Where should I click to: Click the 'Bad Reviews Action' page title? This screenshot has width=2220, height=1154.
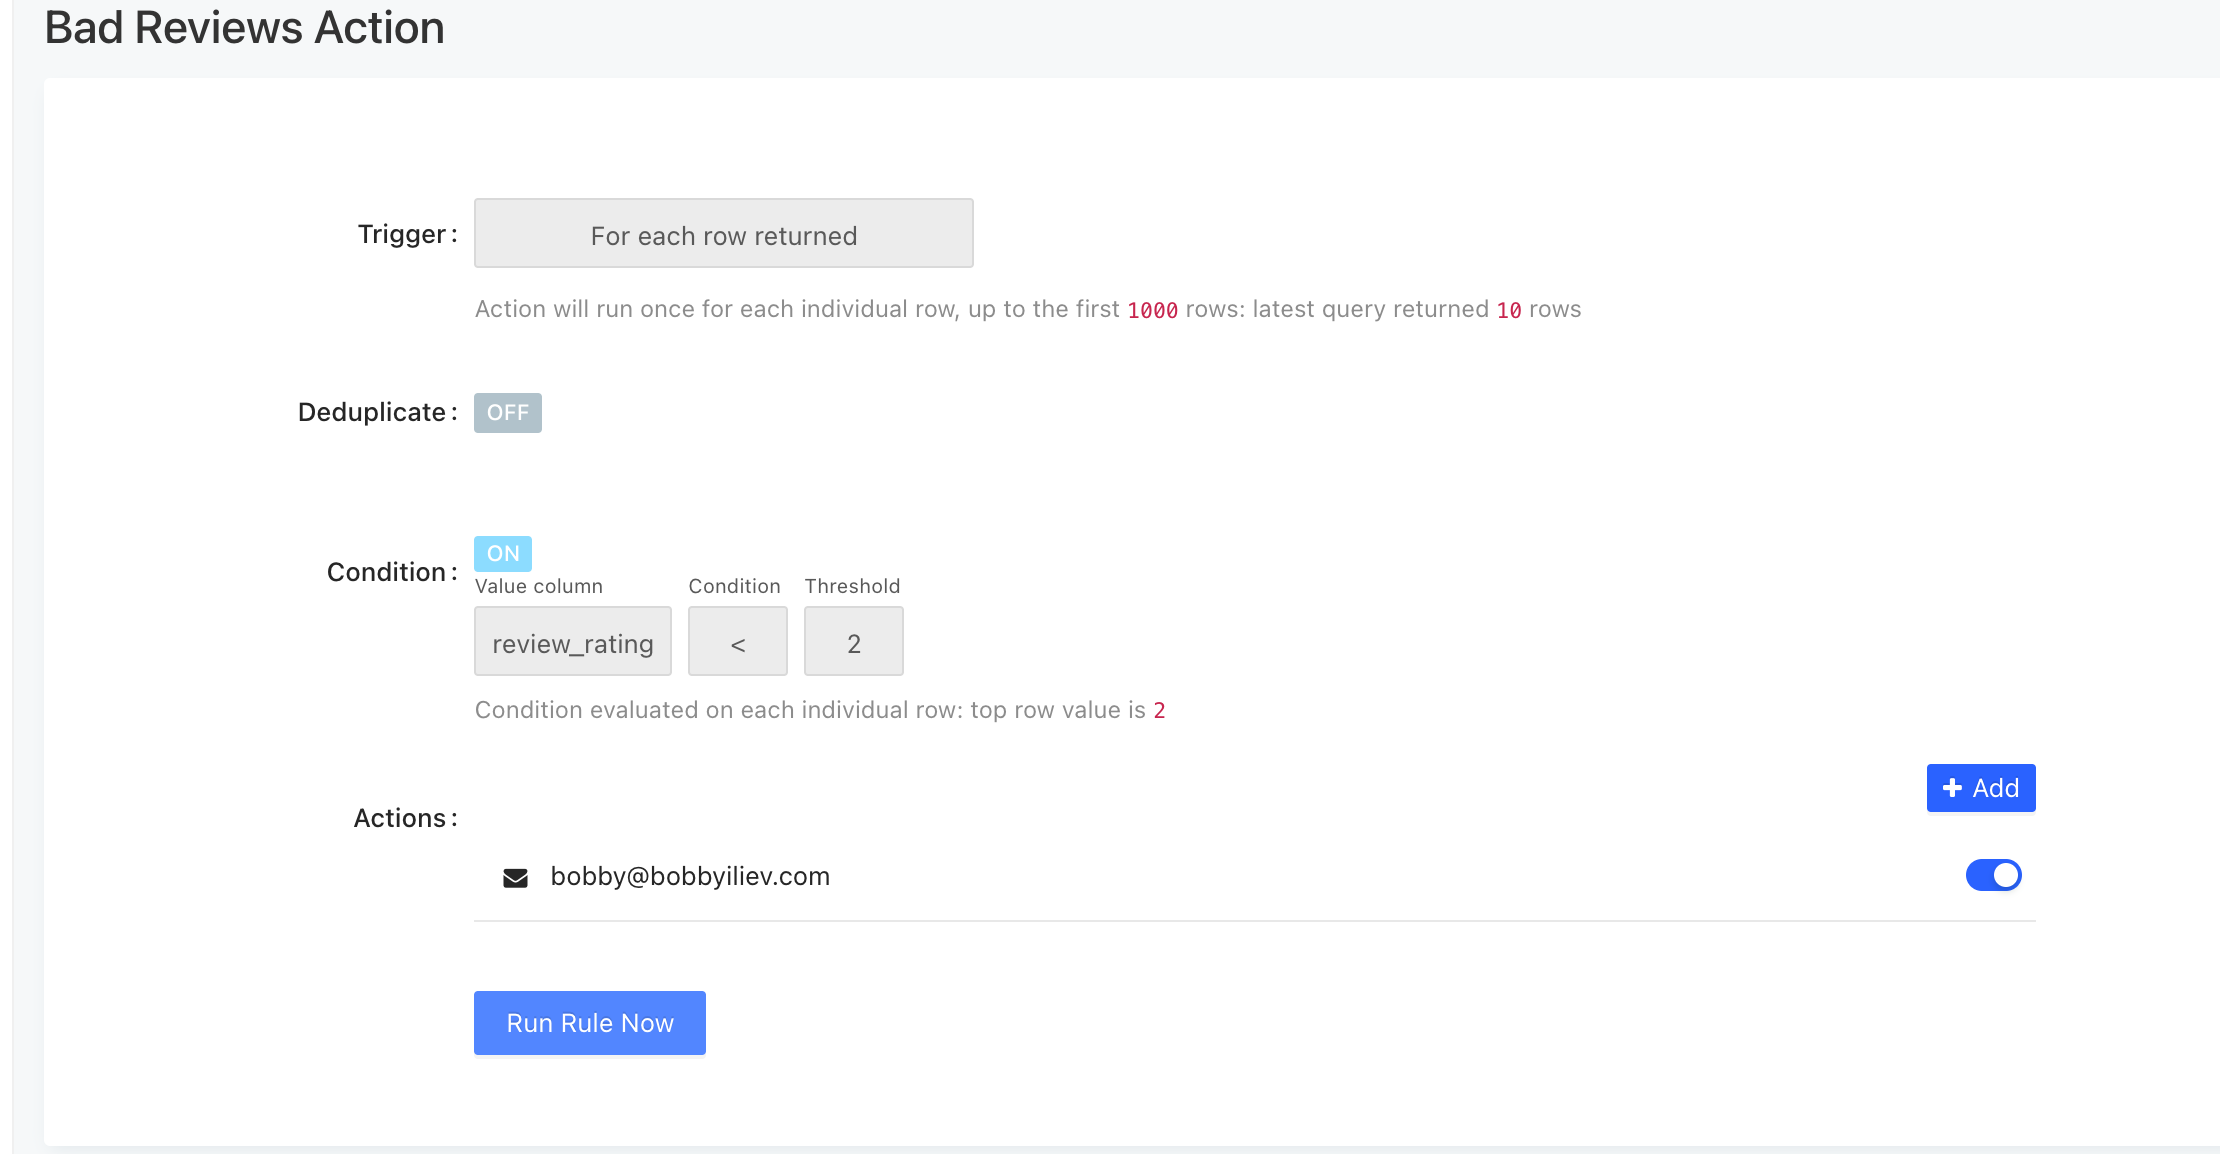[244, 28]
